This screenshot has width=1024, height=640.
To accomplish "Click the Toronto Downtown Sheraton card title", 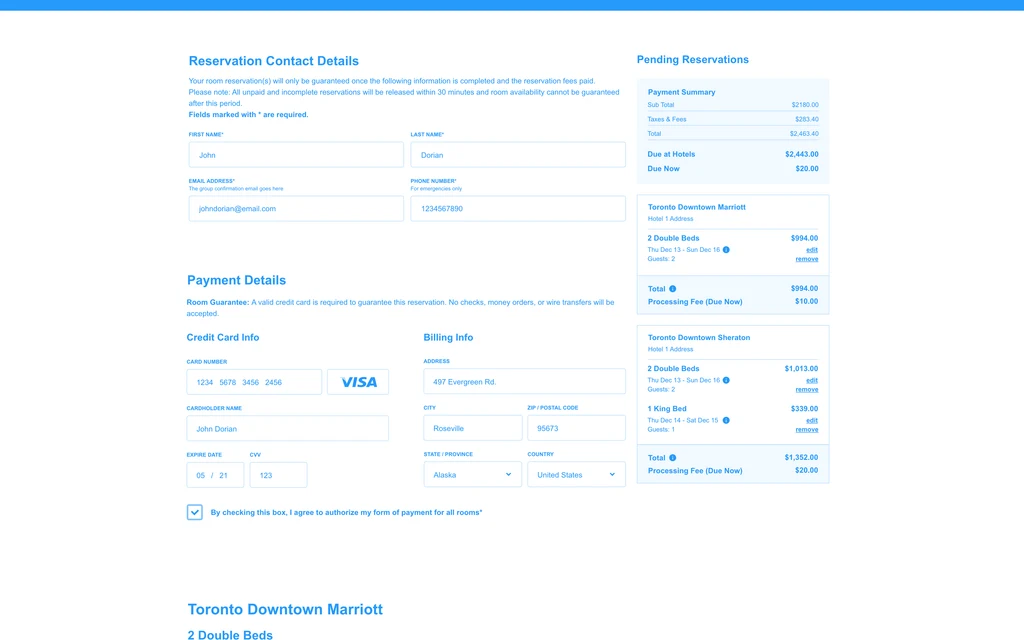I will click(699, 338).
